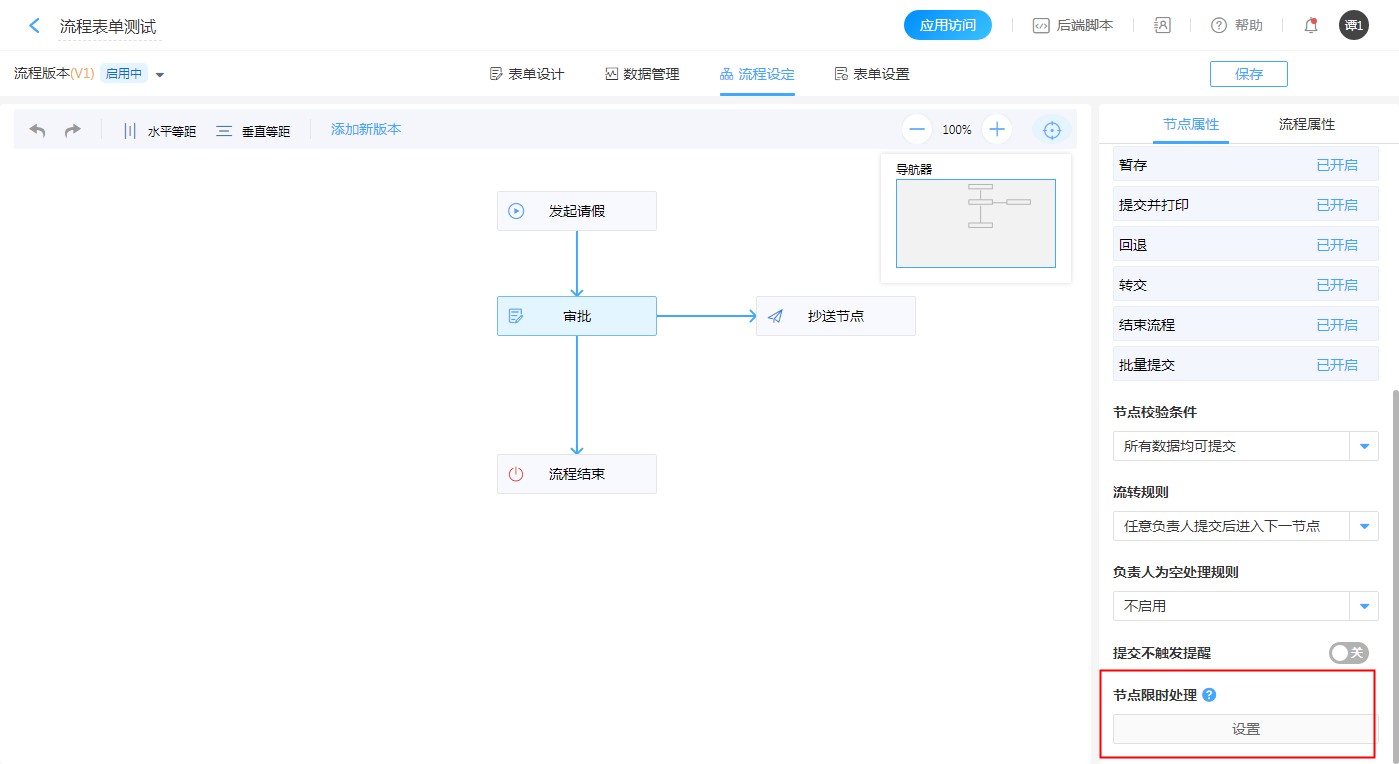1399x764 pixels.
Task: Open the 流转规则 dropdown
Action: click(1364, 526)
